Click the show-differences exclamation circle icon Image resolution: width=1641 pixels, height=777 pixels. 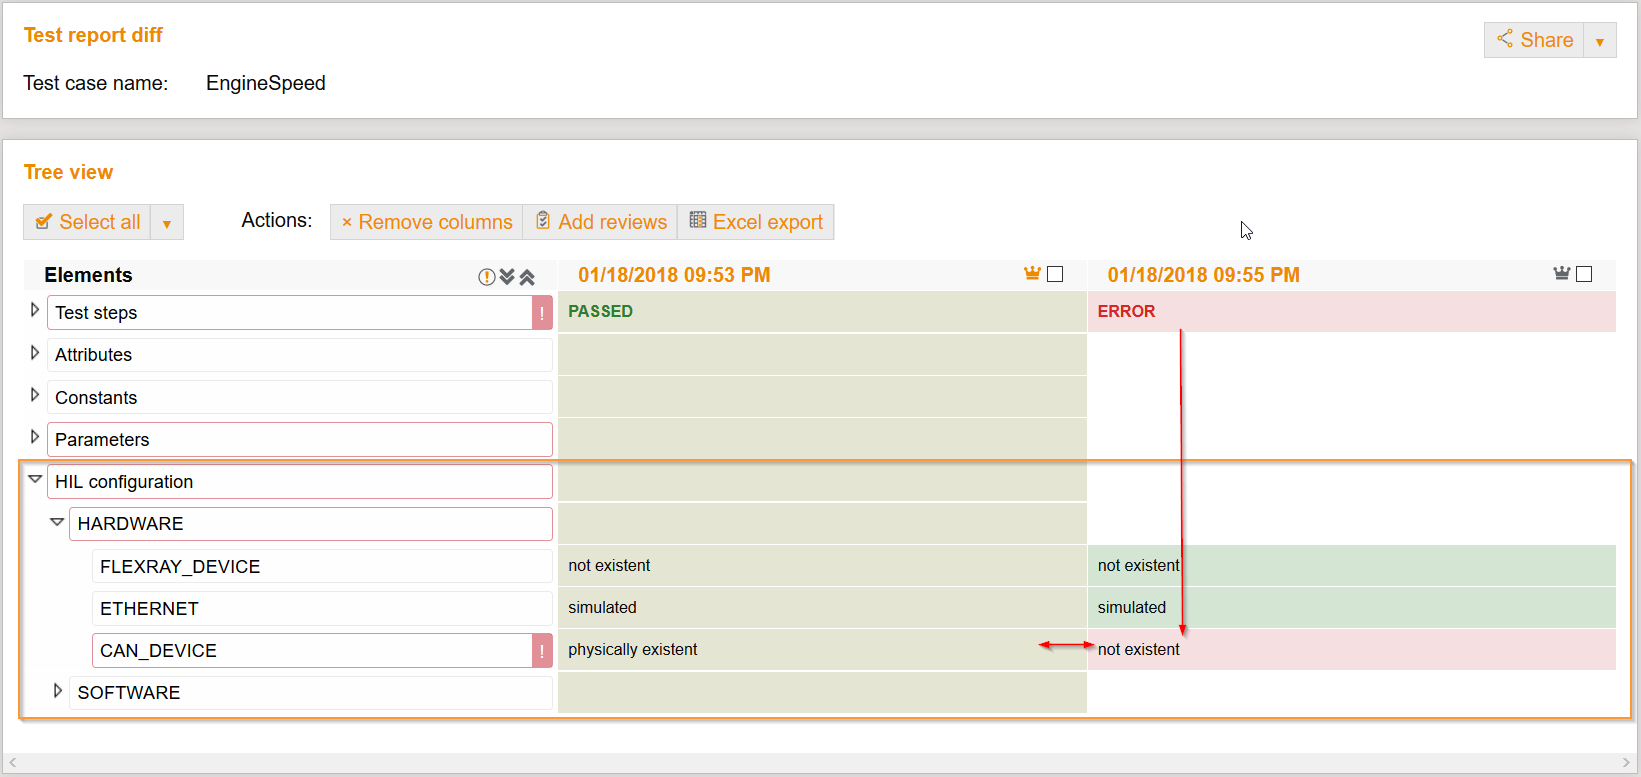(487, 277)
